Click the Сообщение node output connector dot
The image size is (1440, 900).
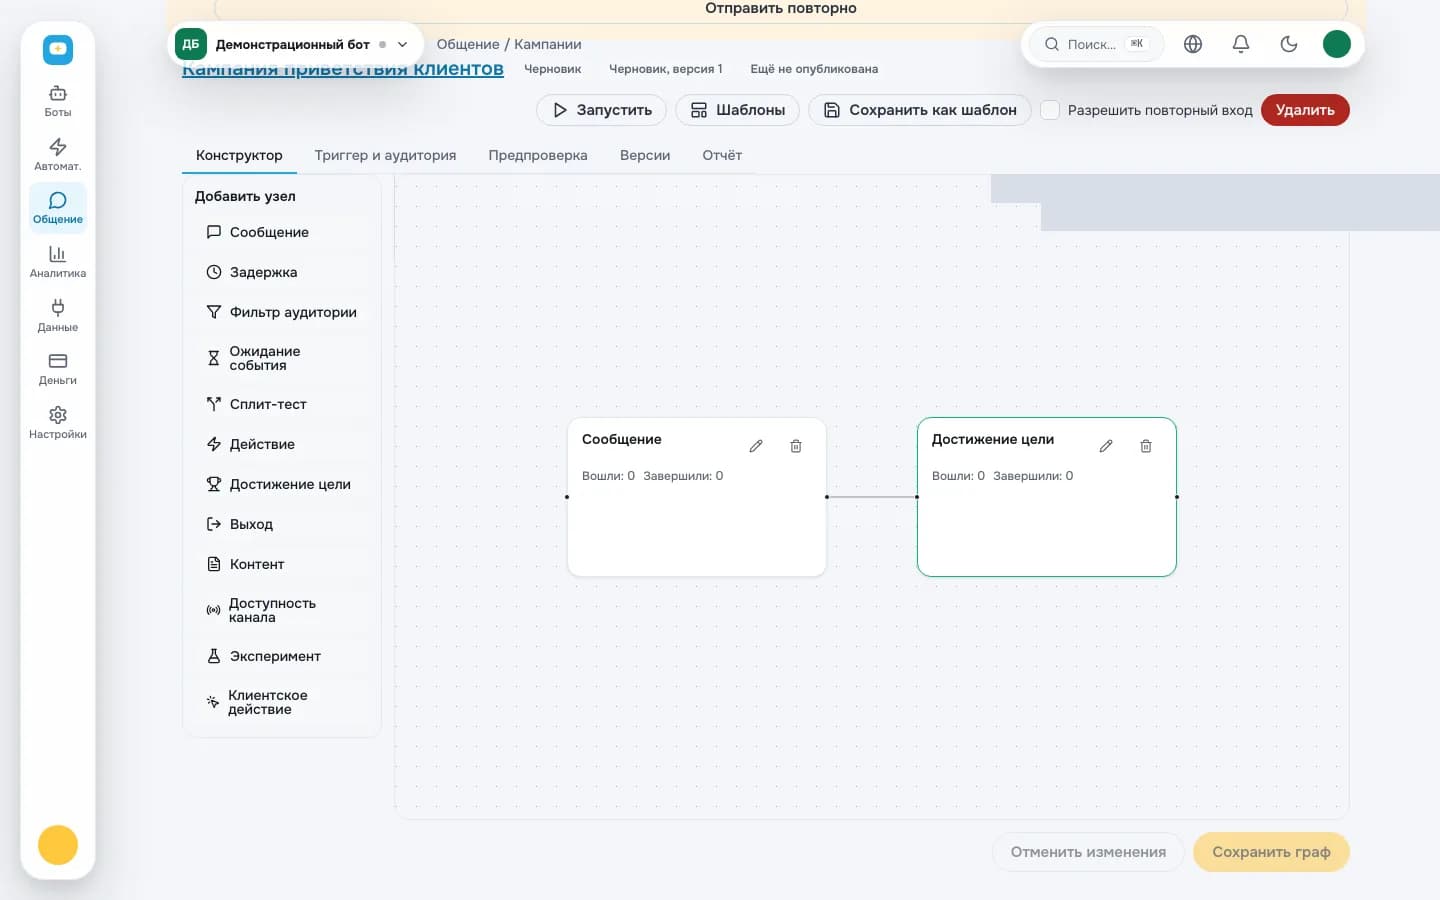[827, 497]
